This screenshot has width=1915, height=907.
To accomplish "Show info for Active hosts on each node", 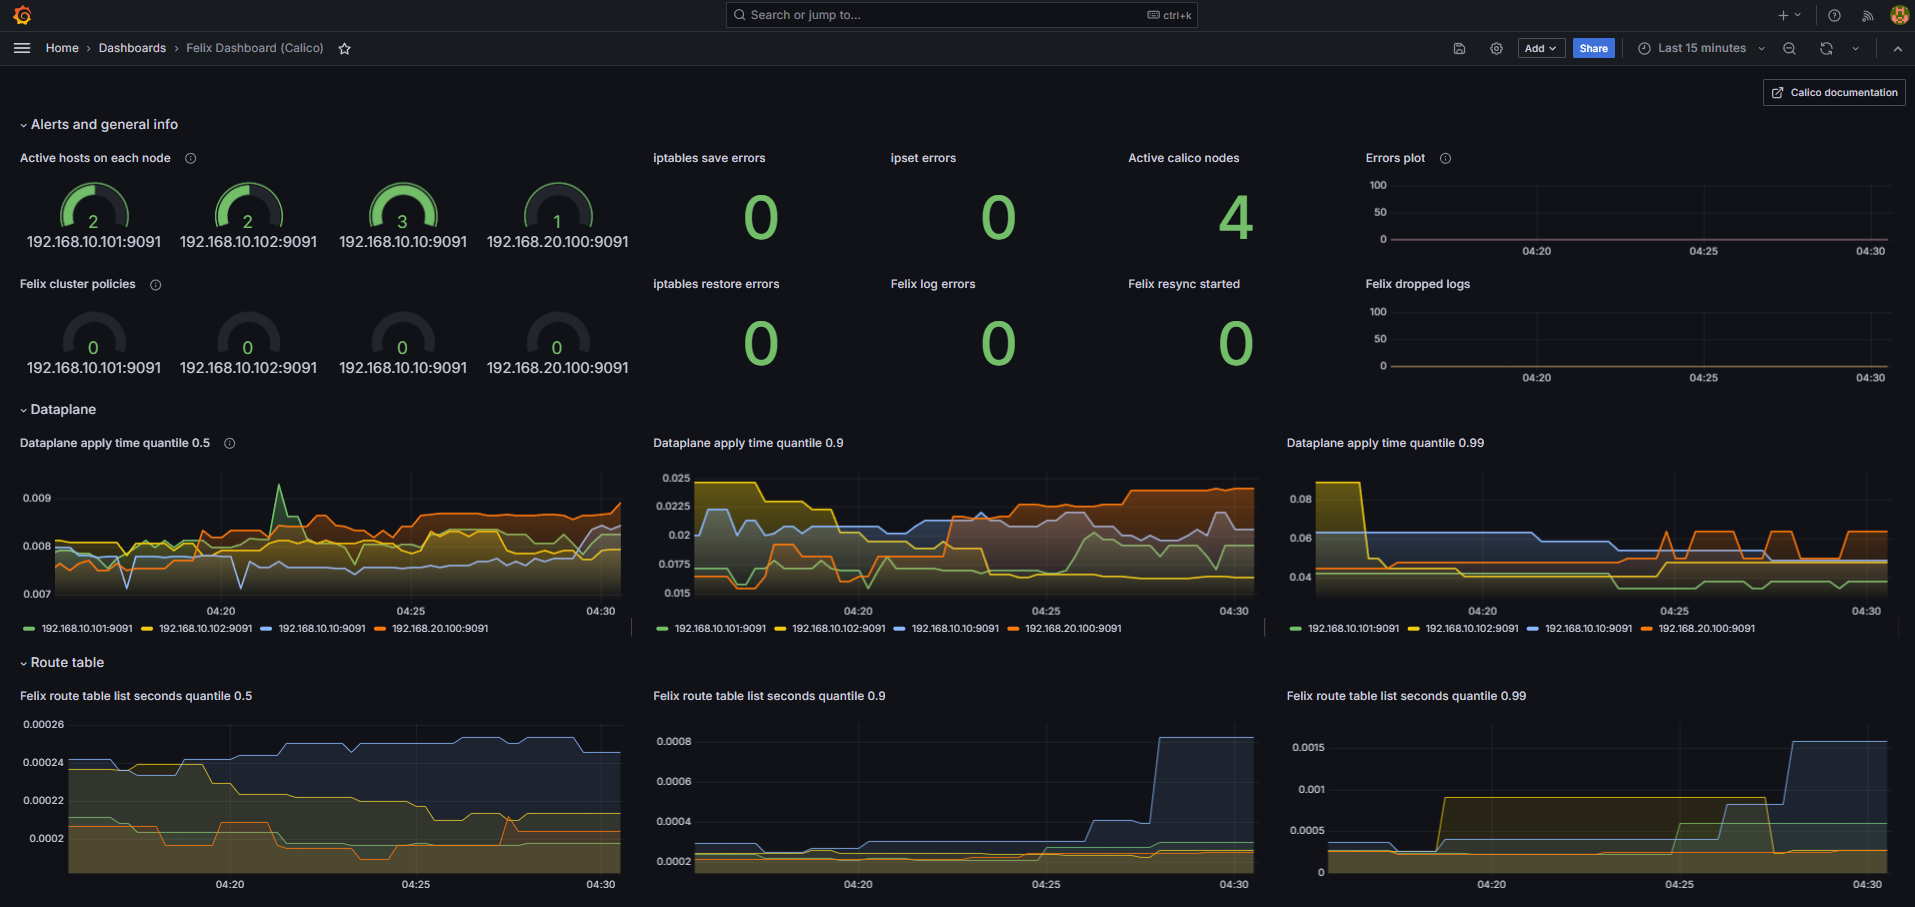I will click(190, 158).
